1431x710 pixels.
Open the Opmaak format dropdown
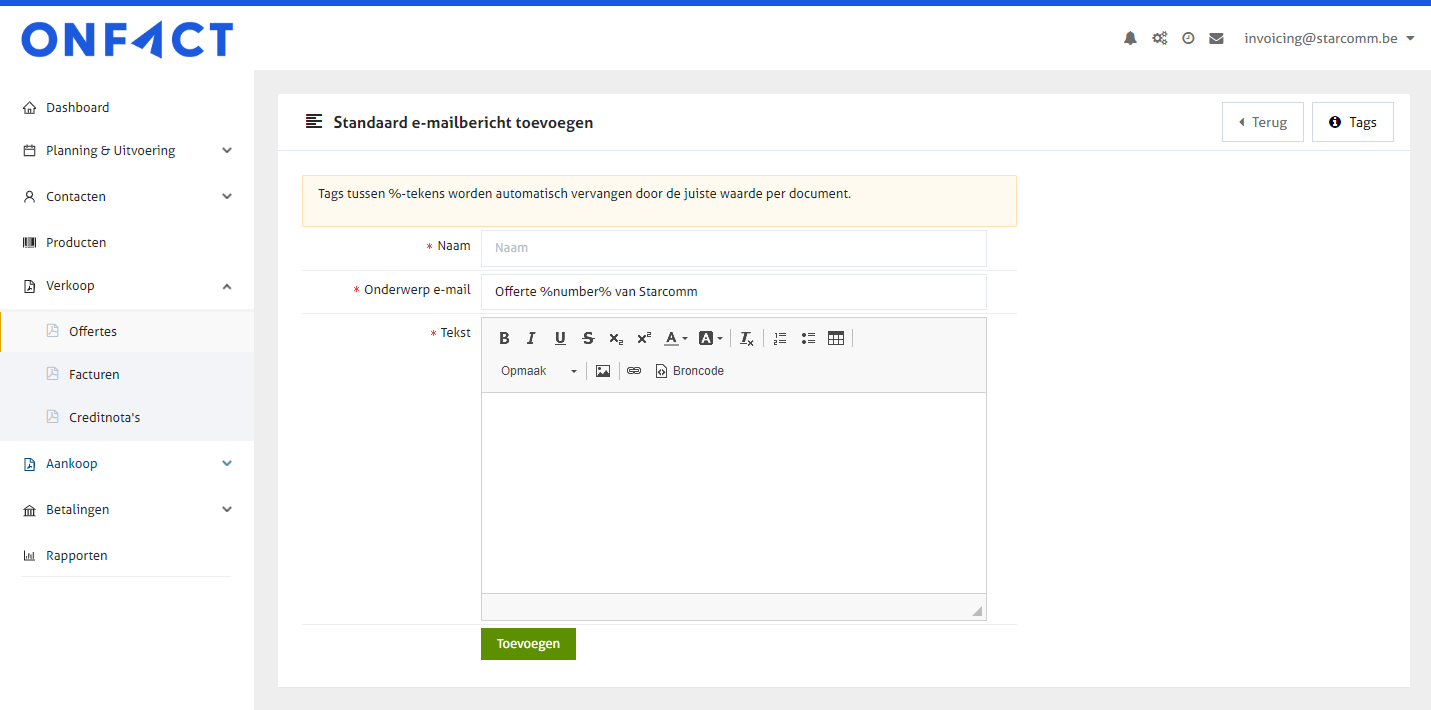[539, 371]
